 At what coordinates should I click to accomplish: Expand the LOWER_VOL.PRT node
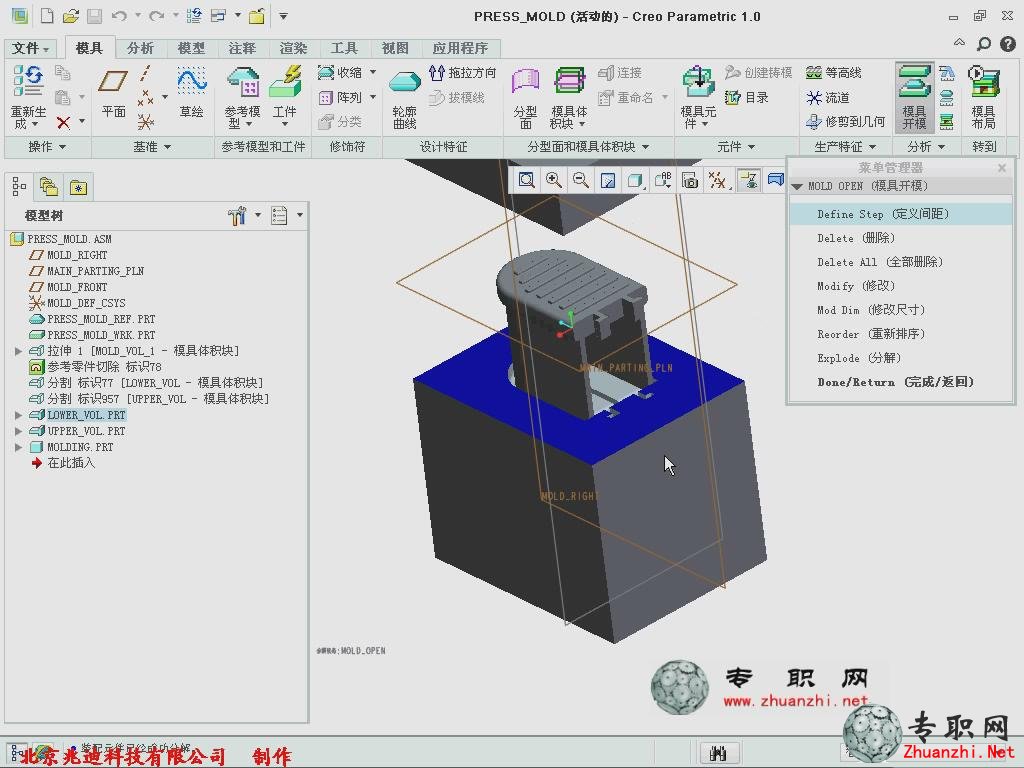[18, 415]
